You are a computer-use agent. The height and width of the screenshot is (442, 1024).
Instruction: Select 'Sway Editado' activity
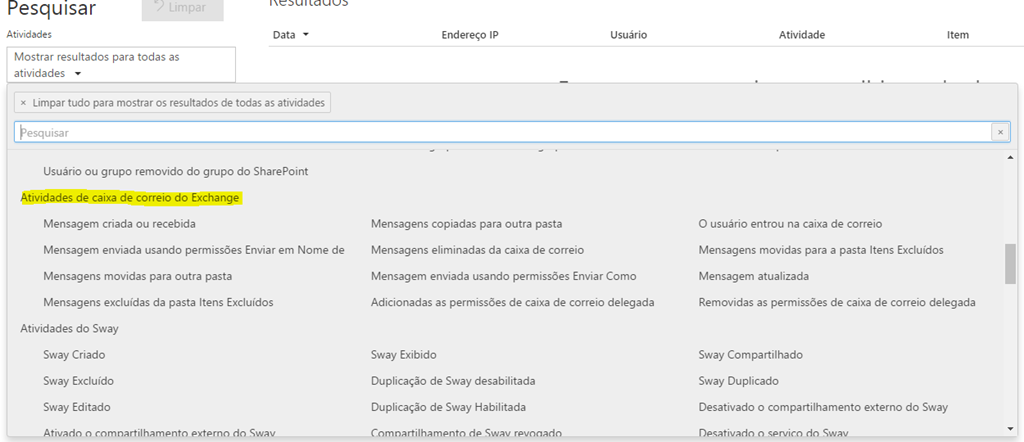coord(76,407)
